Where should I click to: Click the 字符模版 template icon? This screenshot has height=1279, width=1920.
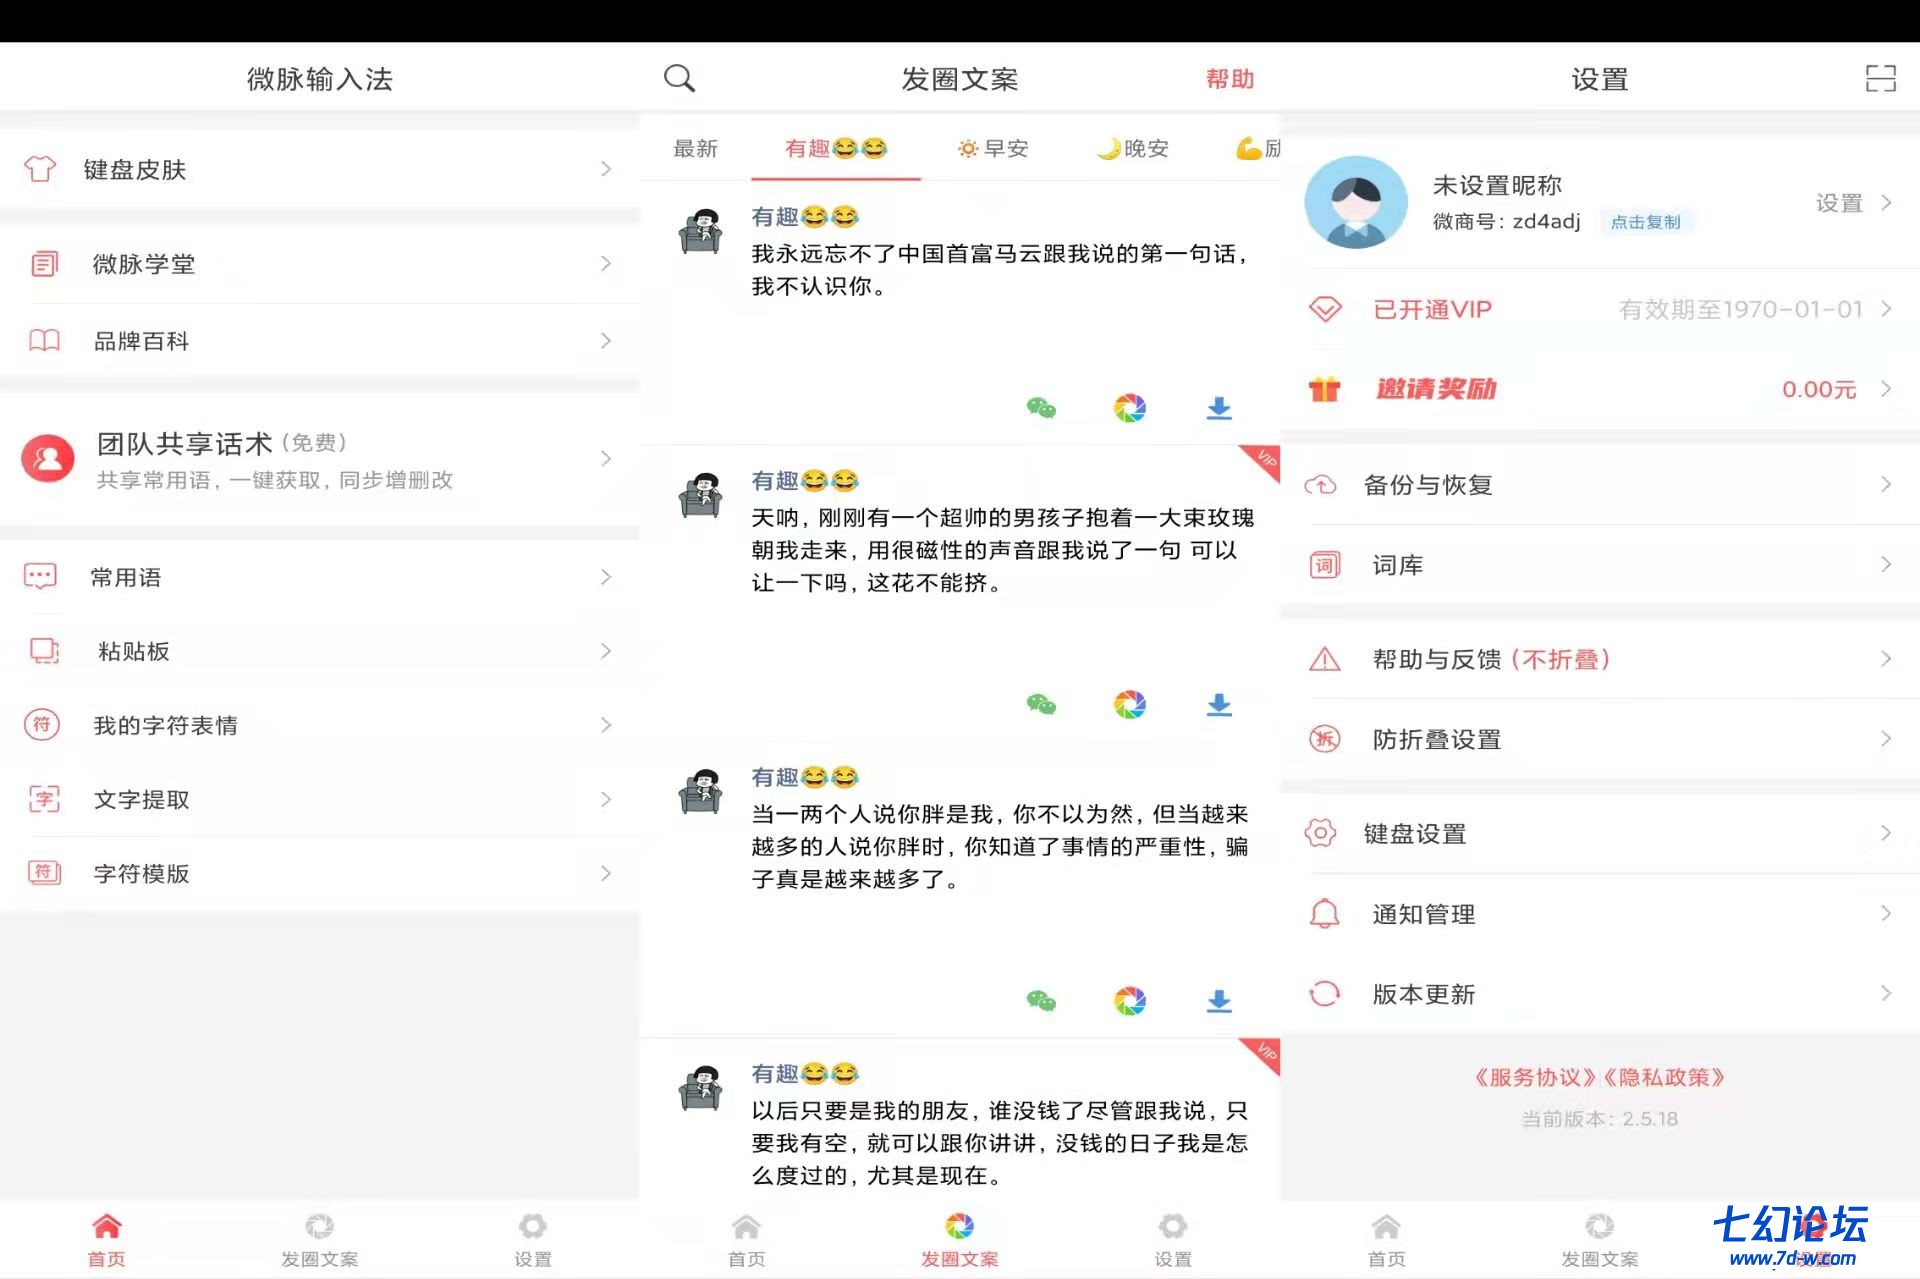(x=44, y=873)
